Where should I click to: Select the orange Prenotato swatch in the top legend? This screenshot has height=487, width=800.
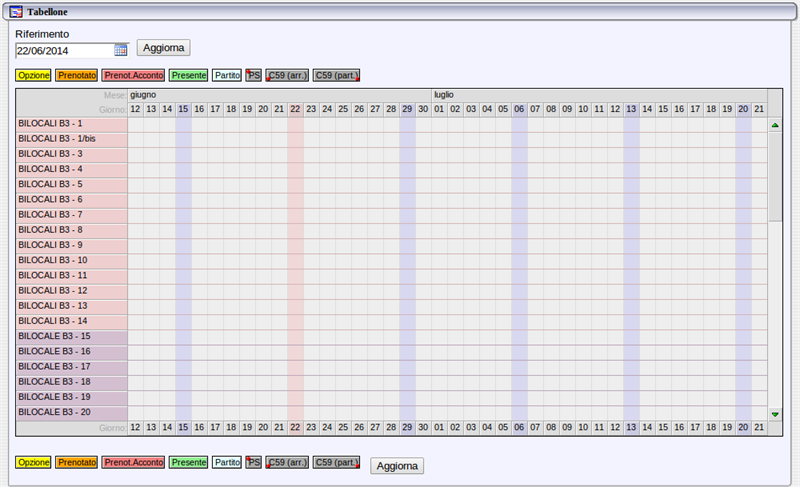pyautogui.click(x=76, y=75)
